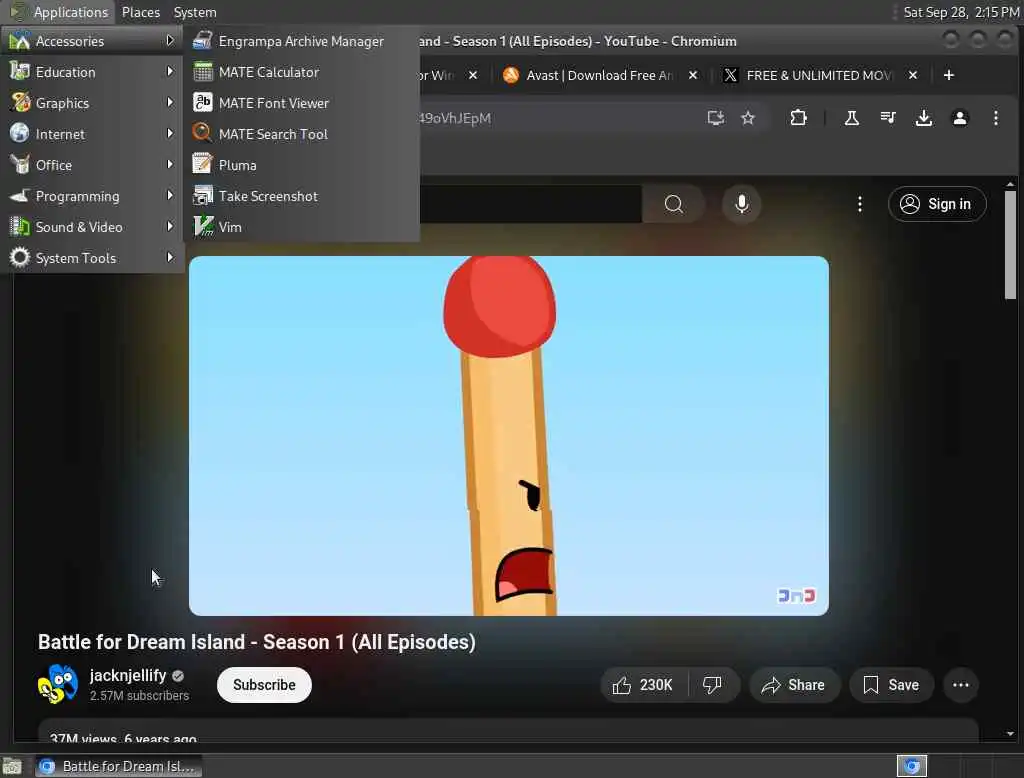Launch MATE Calculator

[x=301, y=72]
